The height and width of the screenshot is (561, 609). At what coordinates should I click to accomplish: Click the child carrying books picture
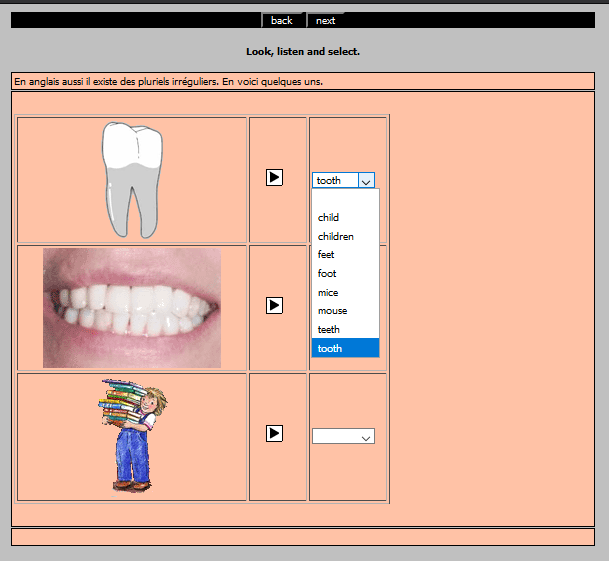pos(132,436)
